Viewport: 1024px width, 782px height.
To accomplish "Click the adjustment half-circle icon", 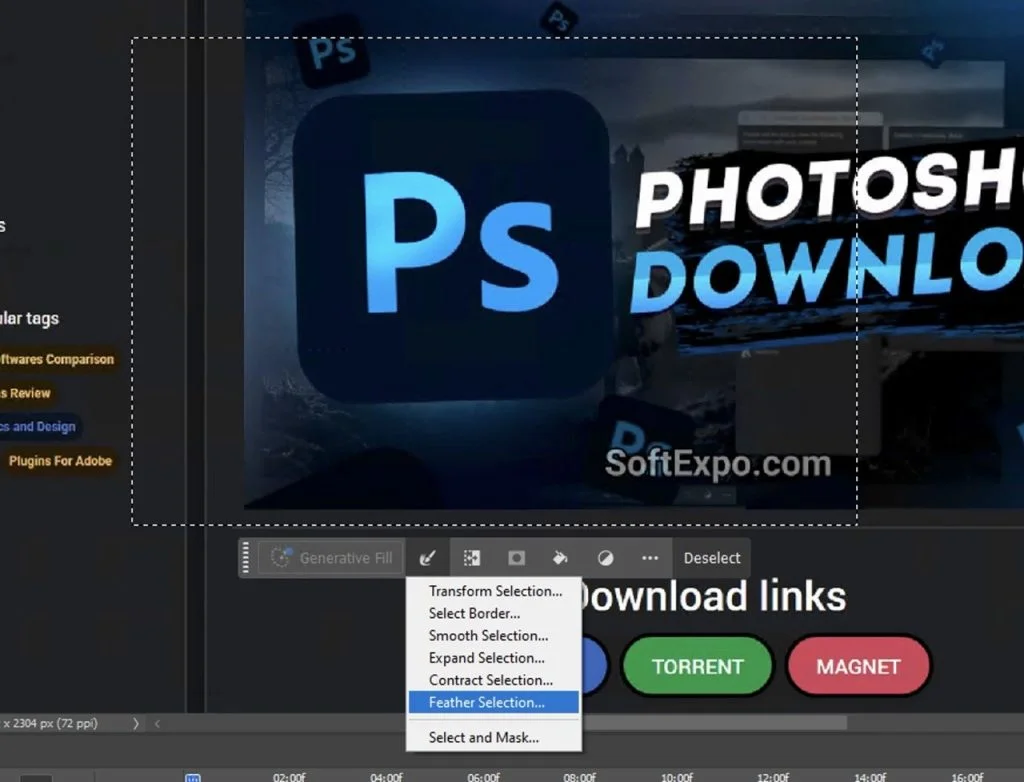I will (x=605, y=557).
